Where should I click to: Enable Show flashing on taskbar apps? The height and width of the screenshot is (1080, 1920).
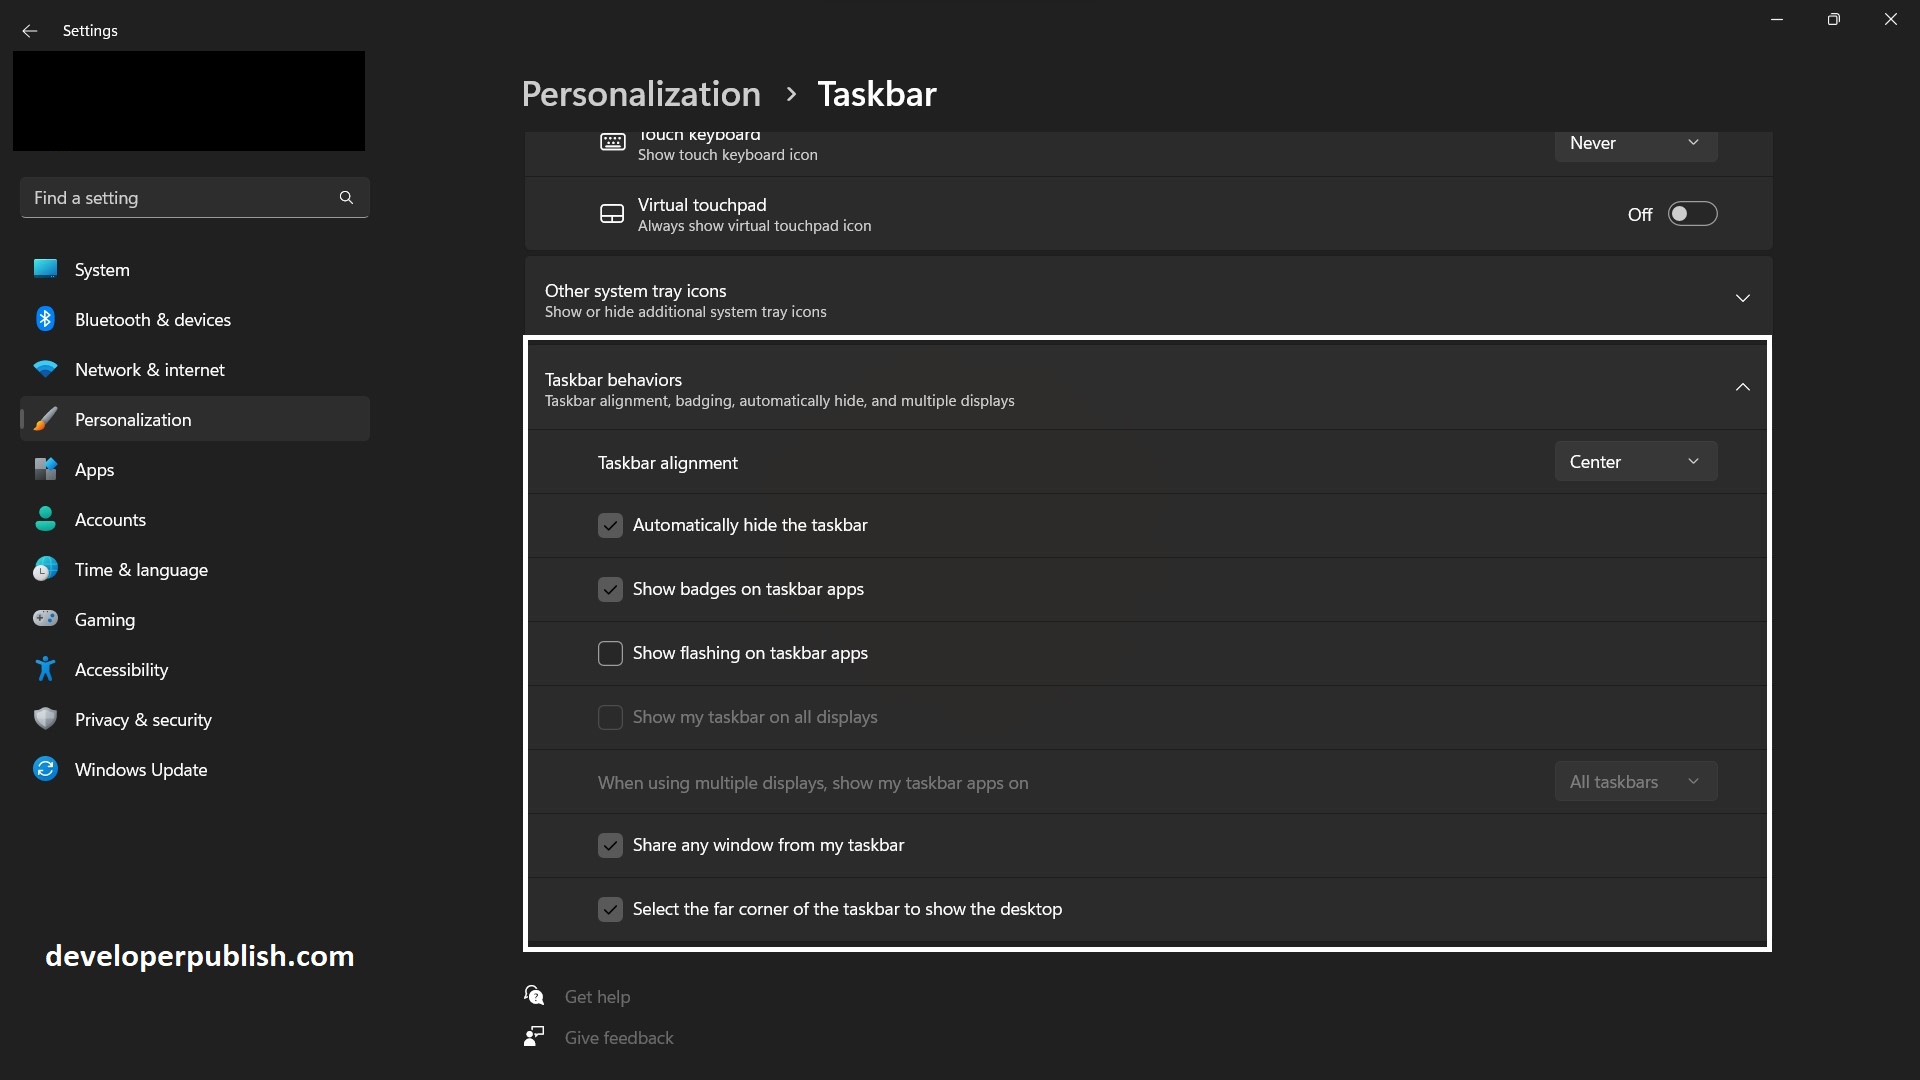[x=610, y=653]
